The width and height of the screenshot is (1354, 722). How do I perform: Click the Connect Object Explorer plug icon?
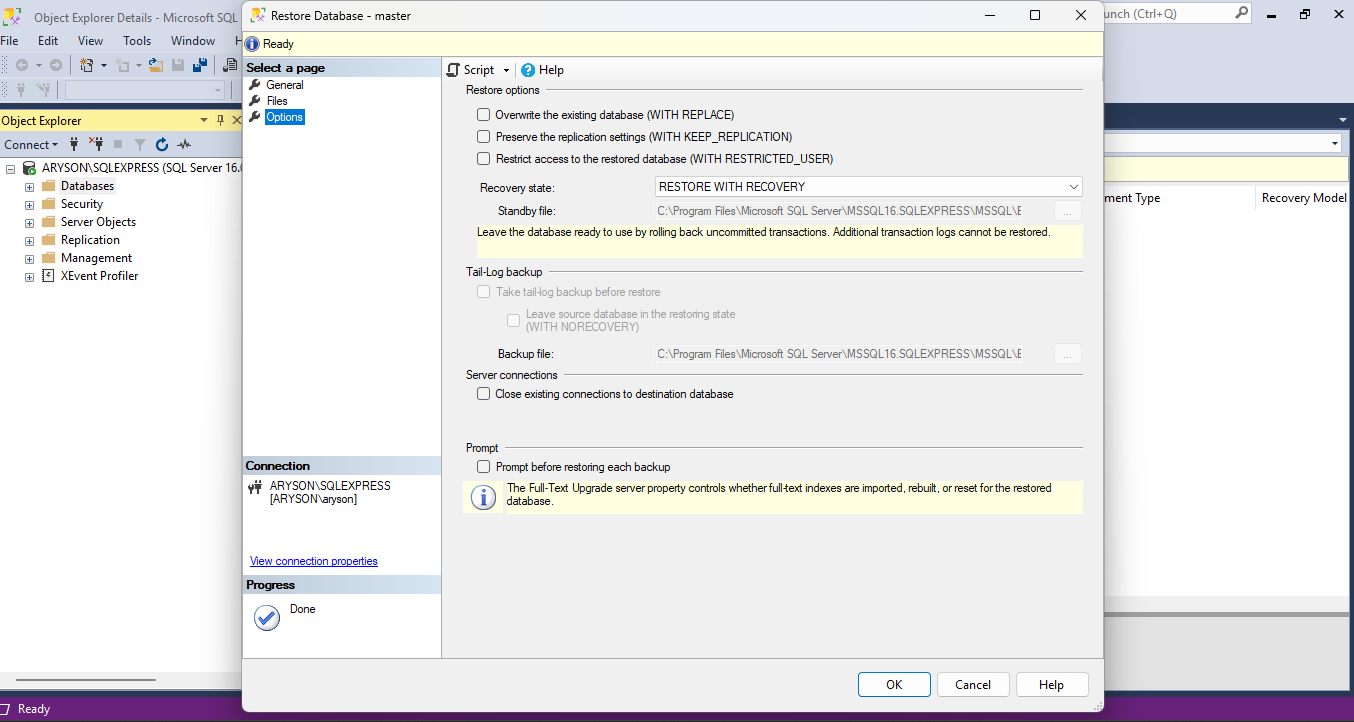pyautogui.click(x=73, y=145)
